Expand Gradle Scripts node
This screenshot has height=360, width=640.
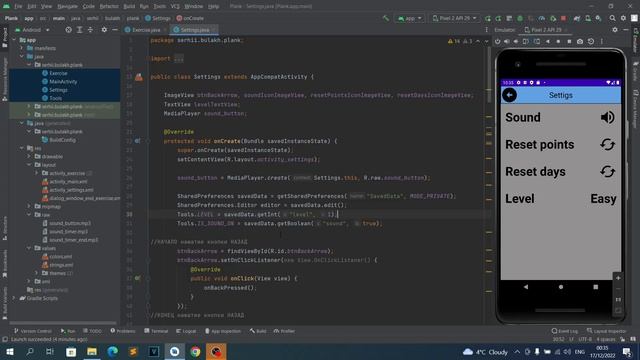pos(14,298)
